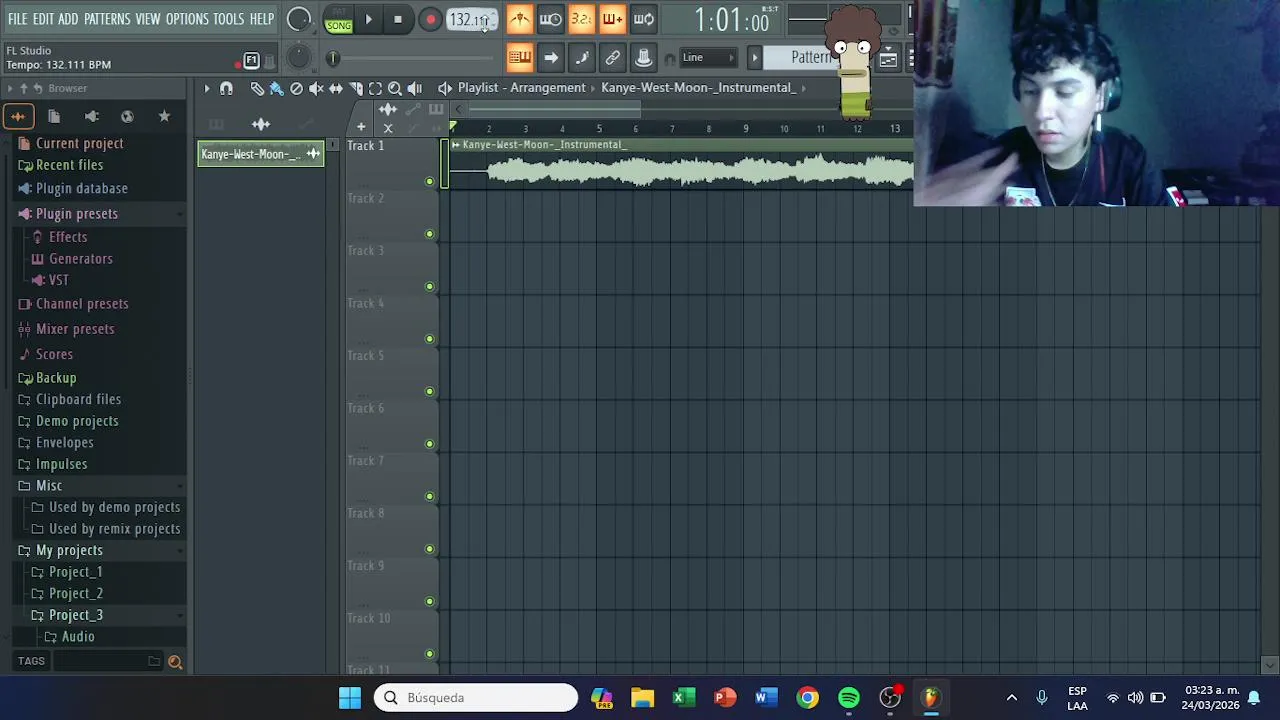This screenshot has width=1280, height=720.
Task: Toggle Track 1 mute switch
Action: (x=430, y=181)
